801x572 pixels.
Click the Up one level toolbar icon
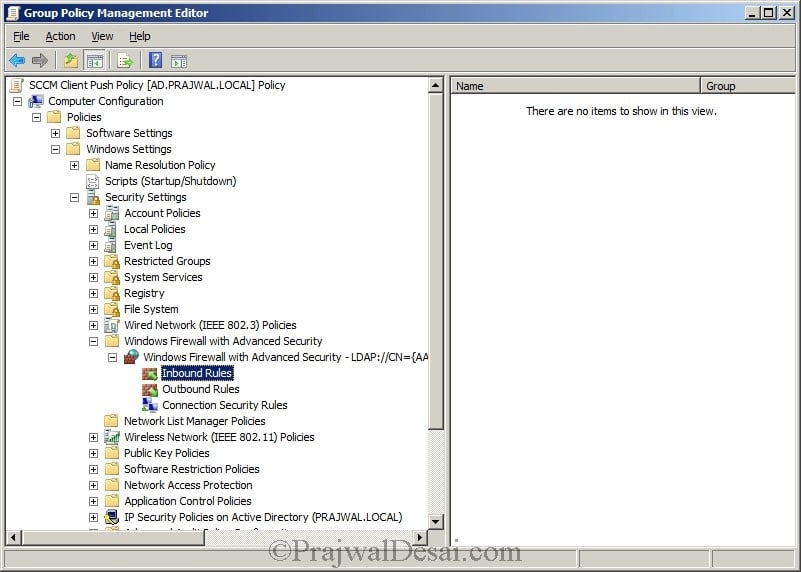click(x=71, y=61)
